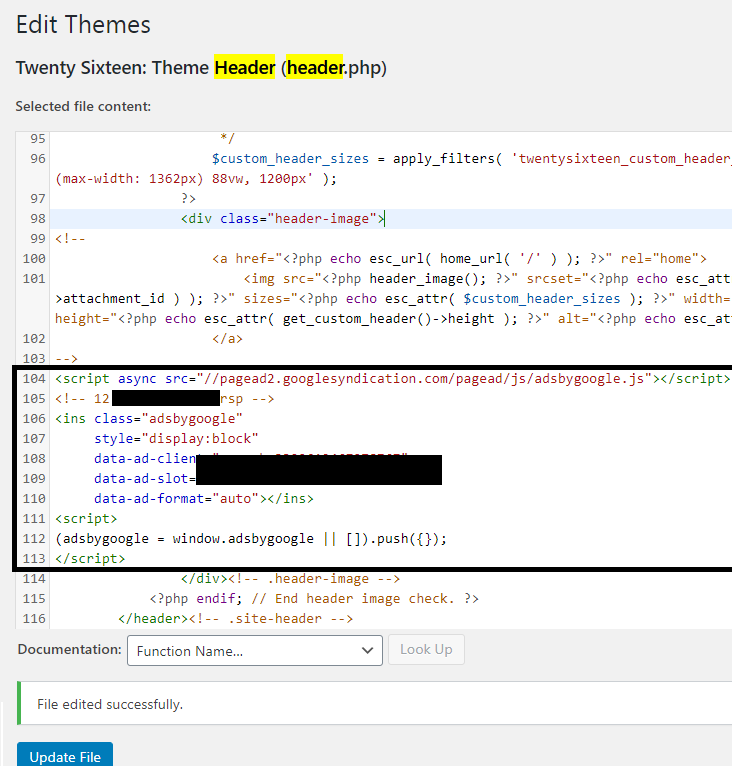
Task: Click line number 95 in the gutter
Action: point(38,139)
